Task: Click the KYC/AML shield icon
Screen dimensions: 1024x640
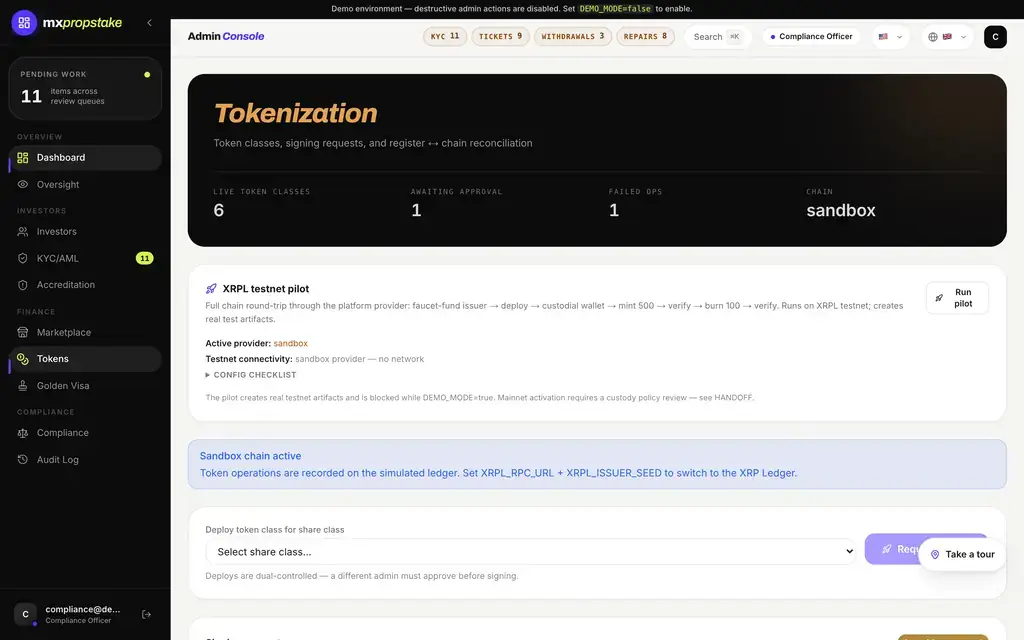Action: pyautogui.click(x=23, y=259)
